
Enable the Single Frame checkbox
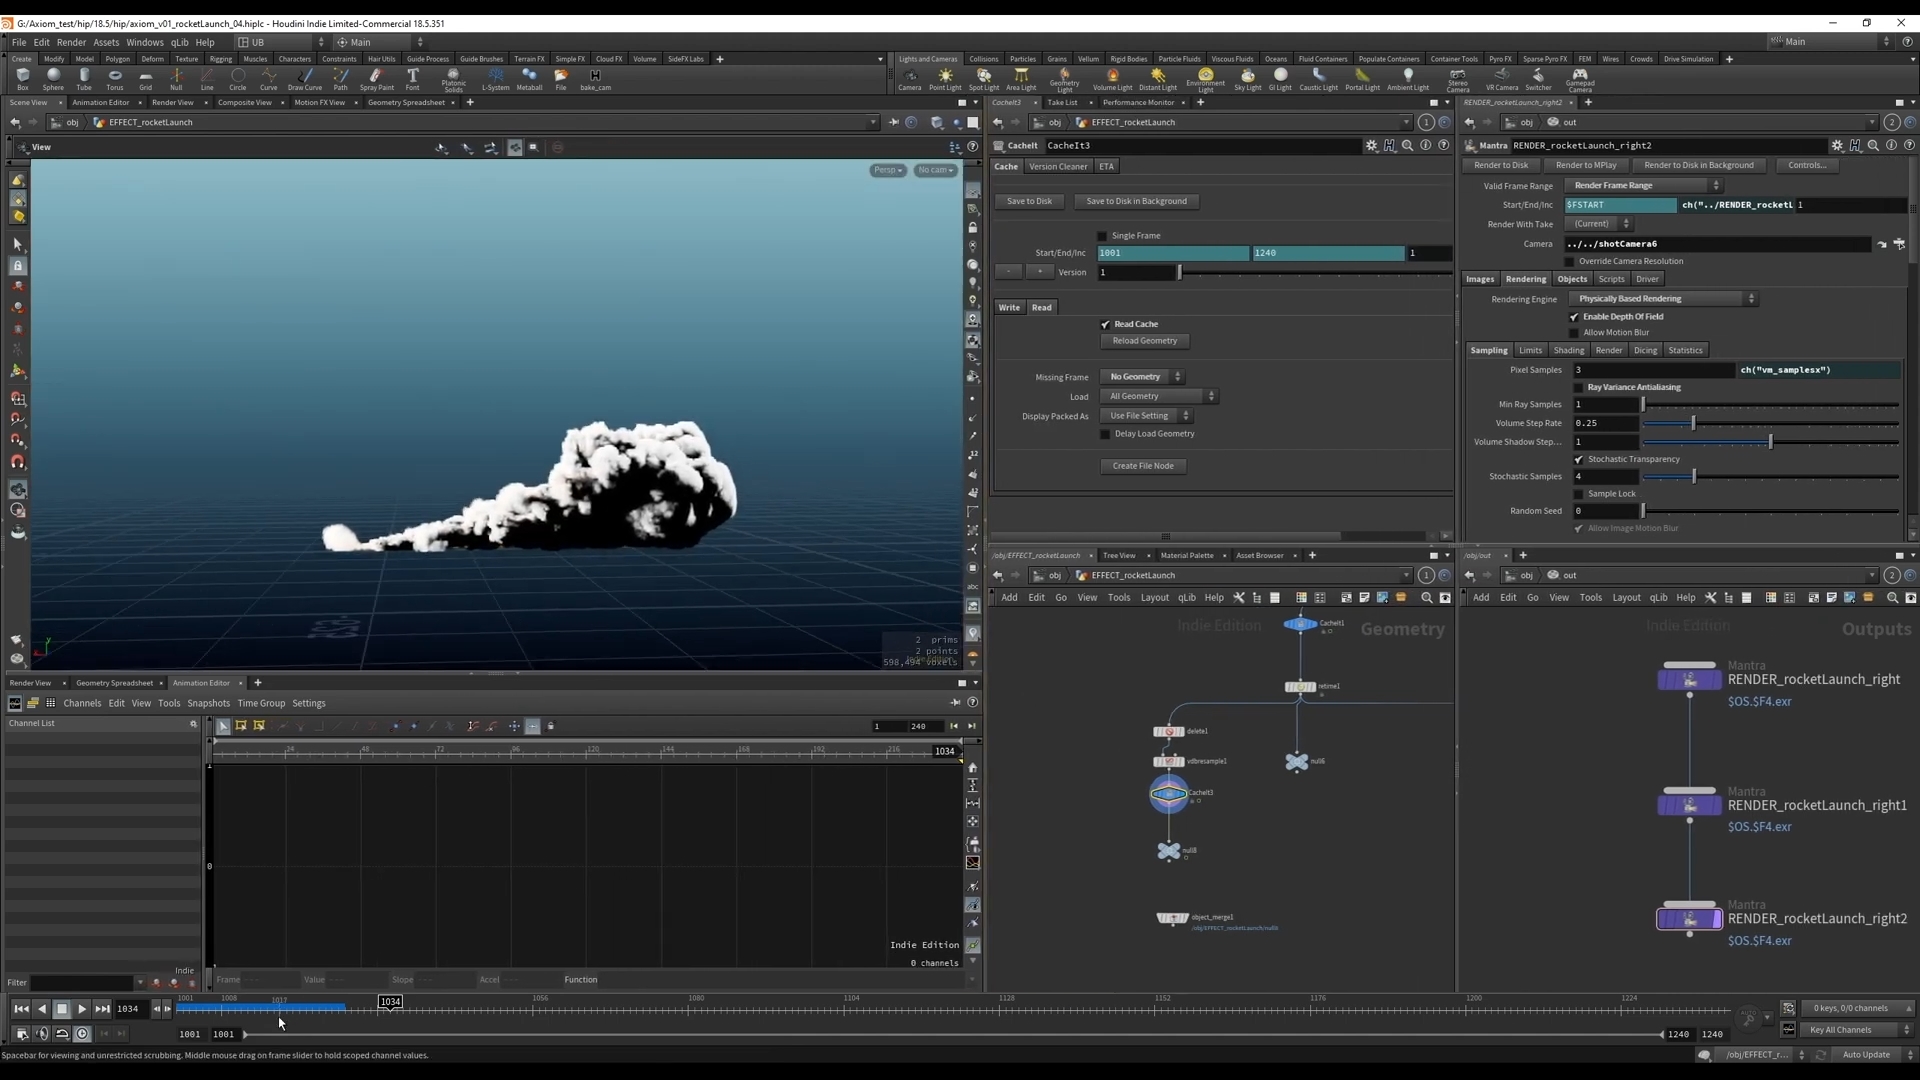[x=1103, y=236]
